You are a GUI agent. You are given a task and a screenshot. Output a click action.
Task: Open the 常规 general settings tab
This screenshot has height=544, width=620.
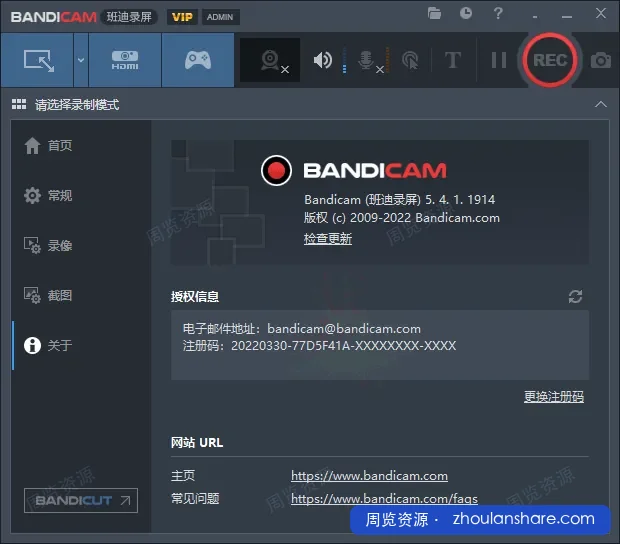point(48,195)
